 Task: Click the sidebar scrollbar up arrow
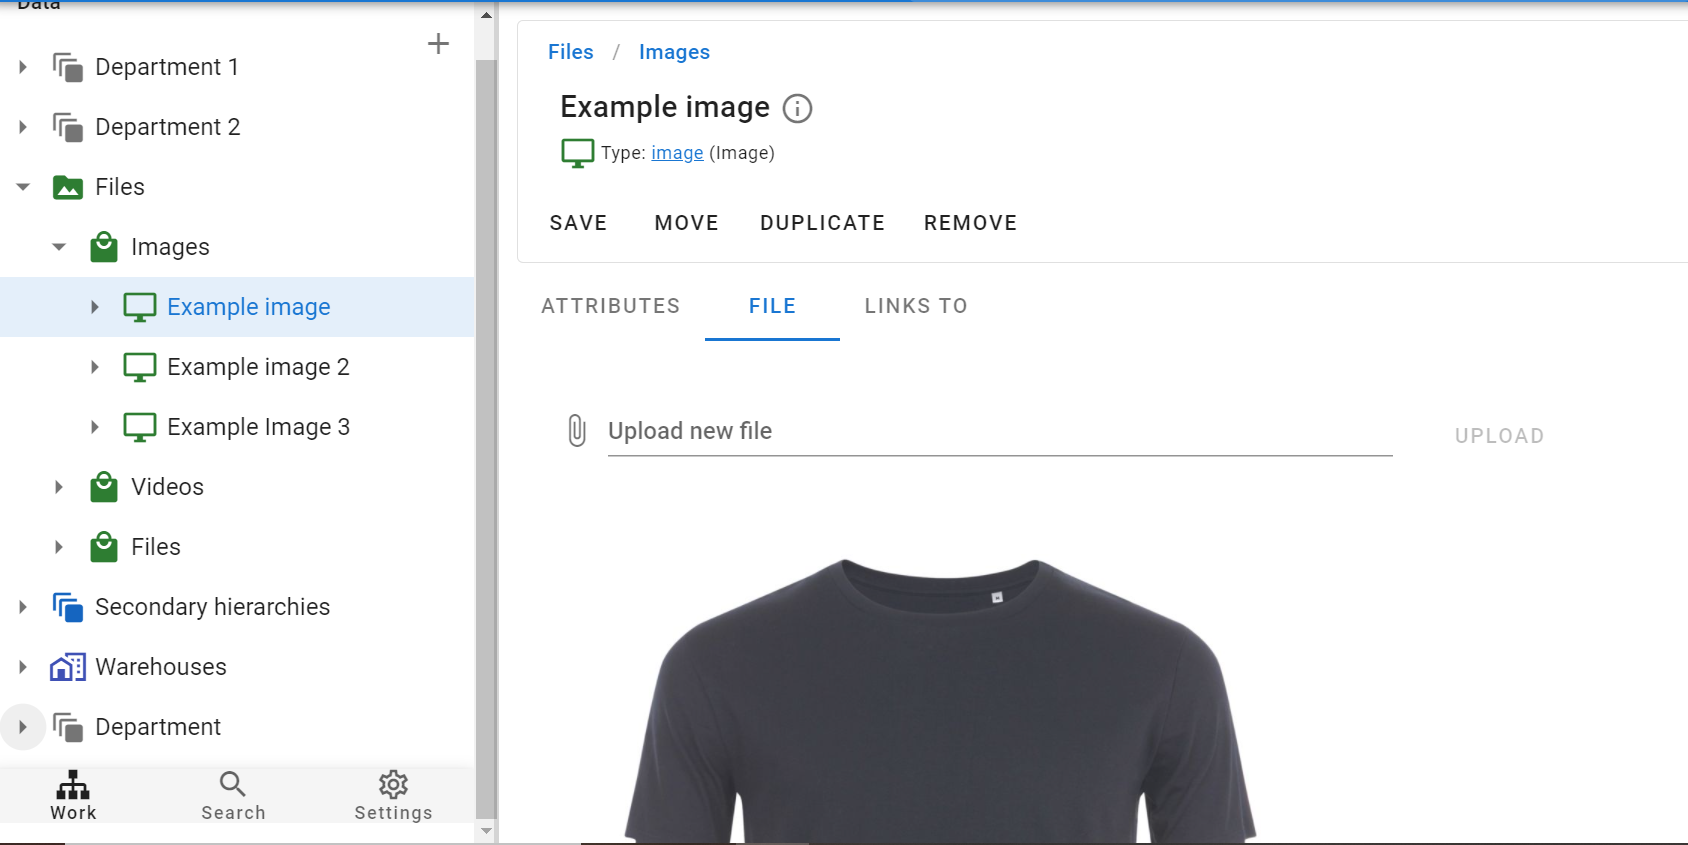(486, 15)
